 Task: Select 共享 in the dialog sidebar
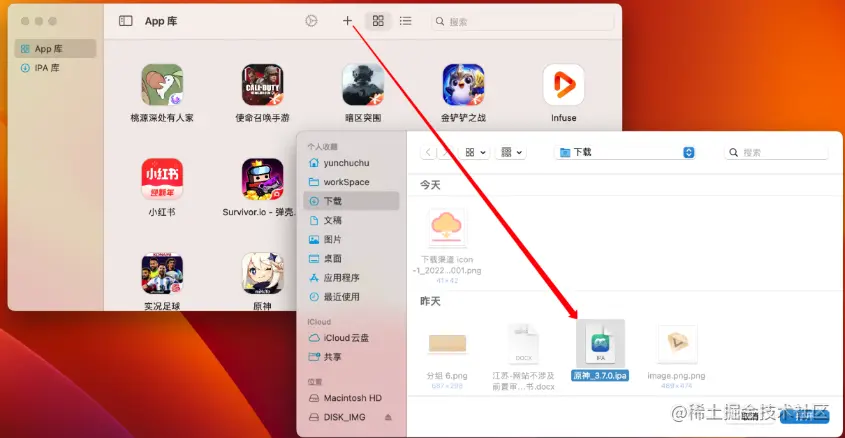pyautogui.click(x=351, y=357)
